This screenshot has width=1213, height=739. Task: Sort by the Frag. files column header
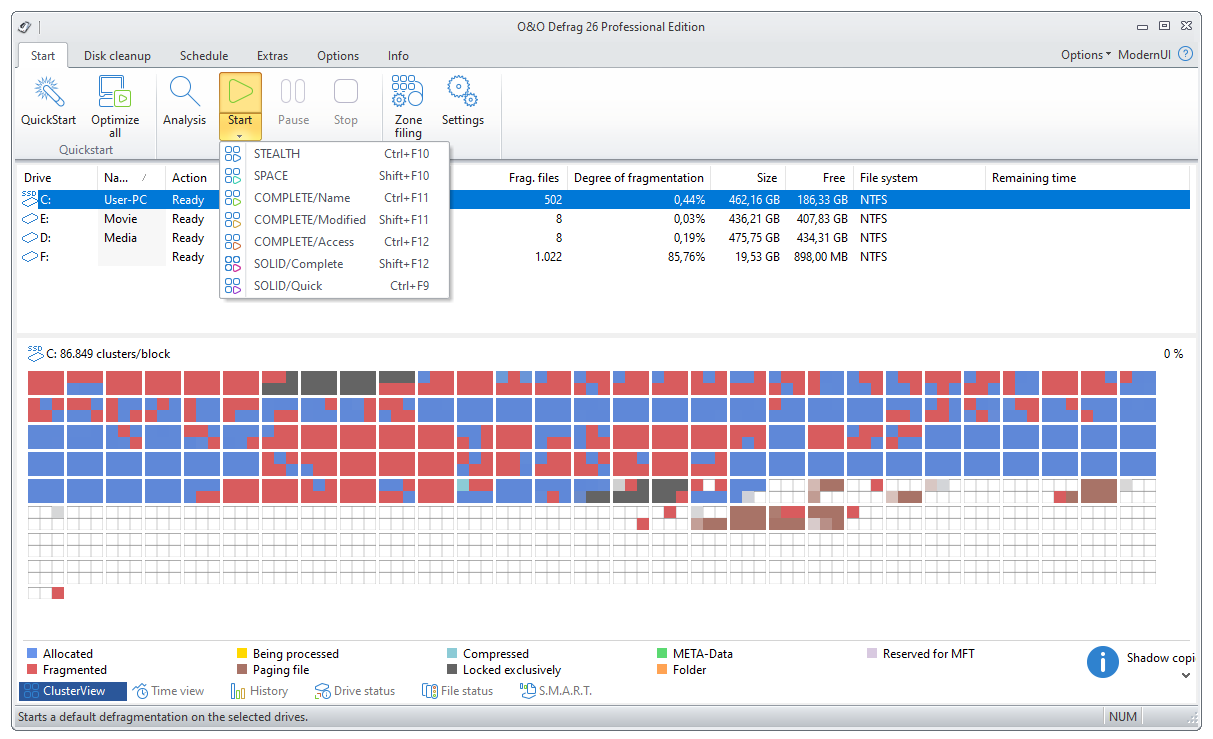point(534,178)
